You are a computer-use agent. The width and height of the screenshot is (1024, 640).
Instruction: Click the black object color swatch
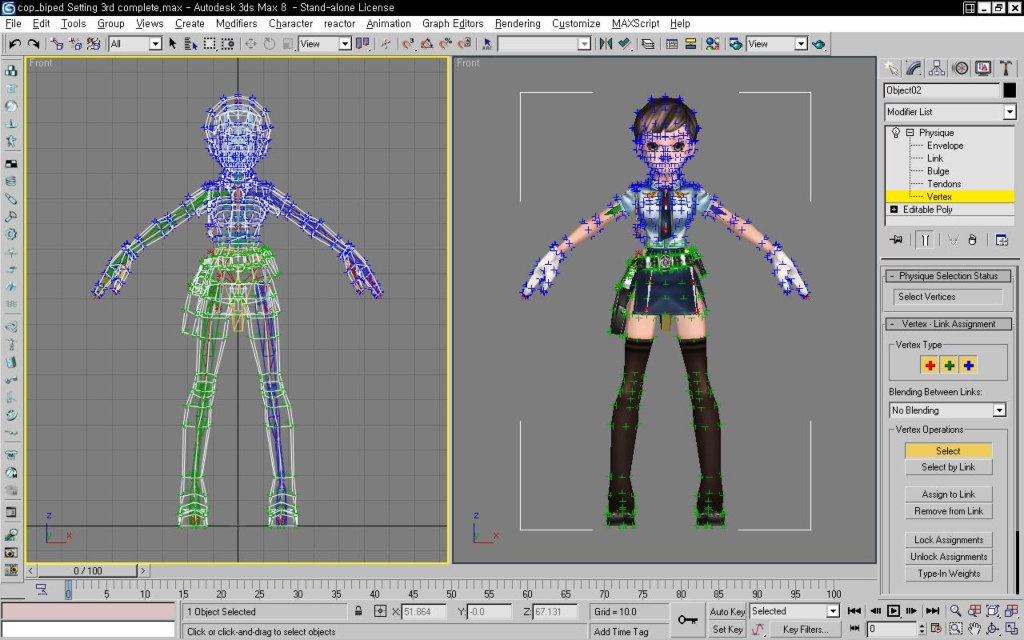click(x=1010, y=90)
